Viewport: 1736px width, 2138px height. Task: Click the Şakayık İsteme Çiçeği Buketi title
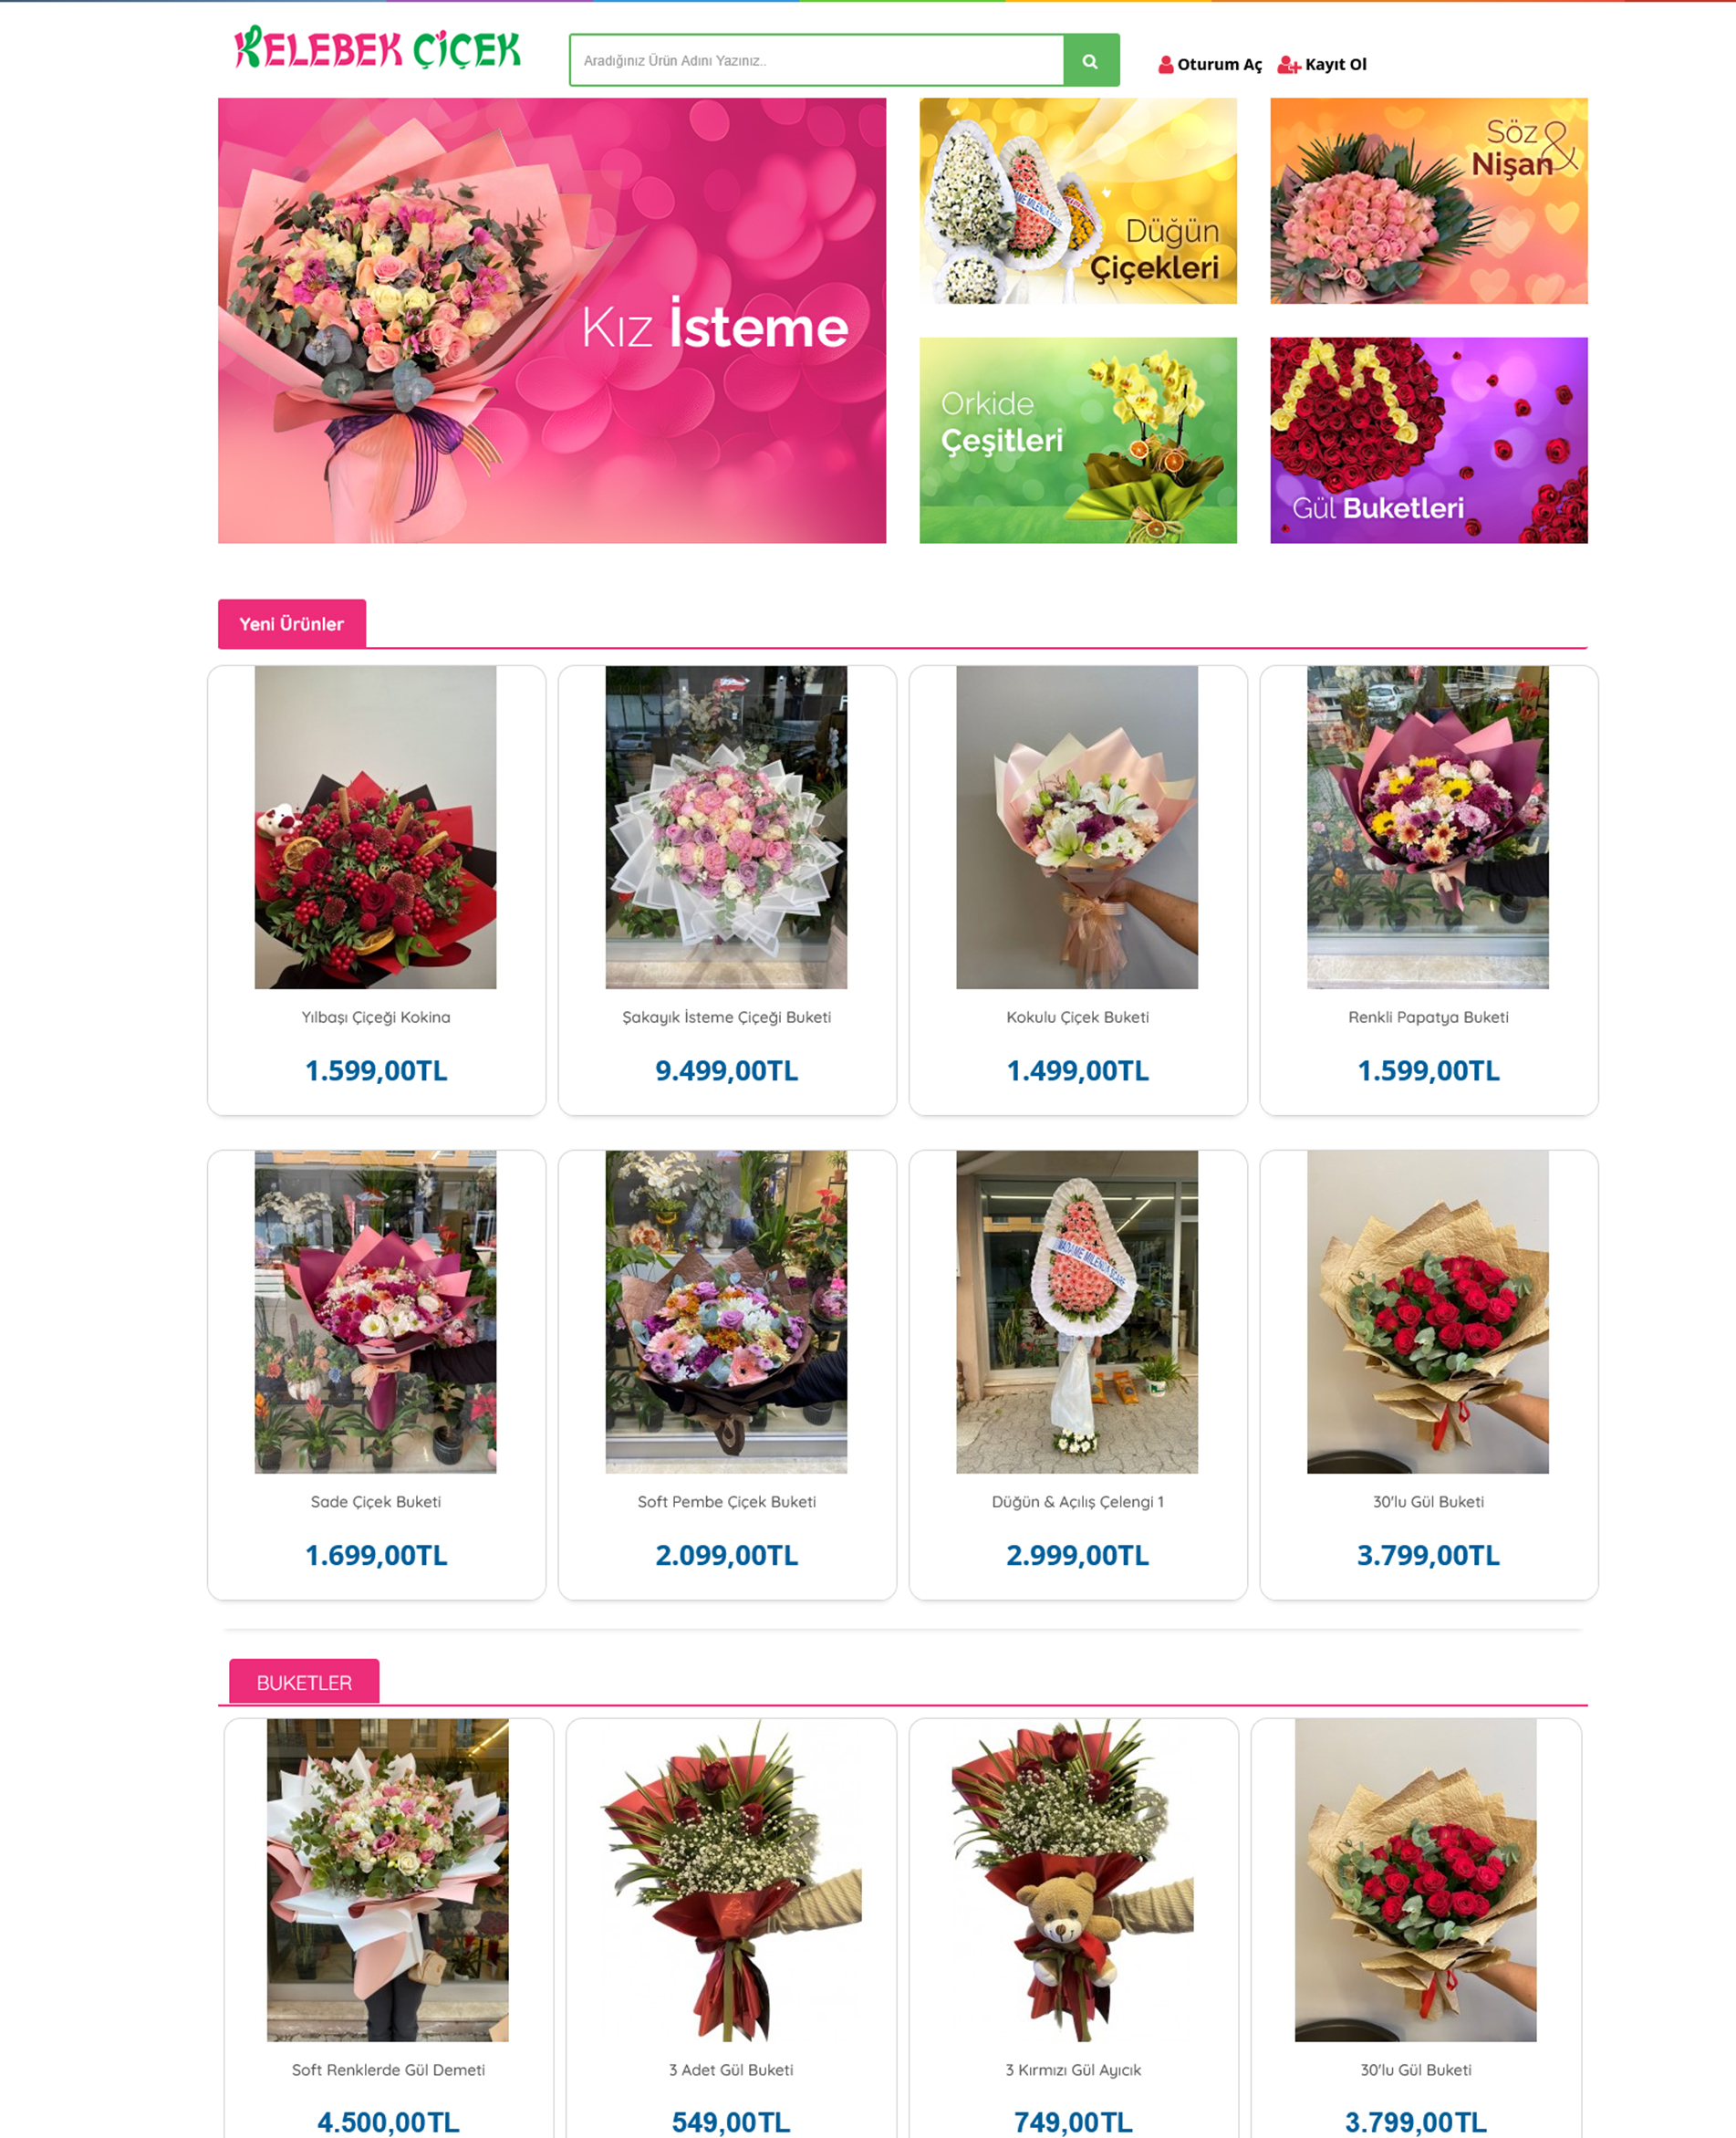[727, 1017]
